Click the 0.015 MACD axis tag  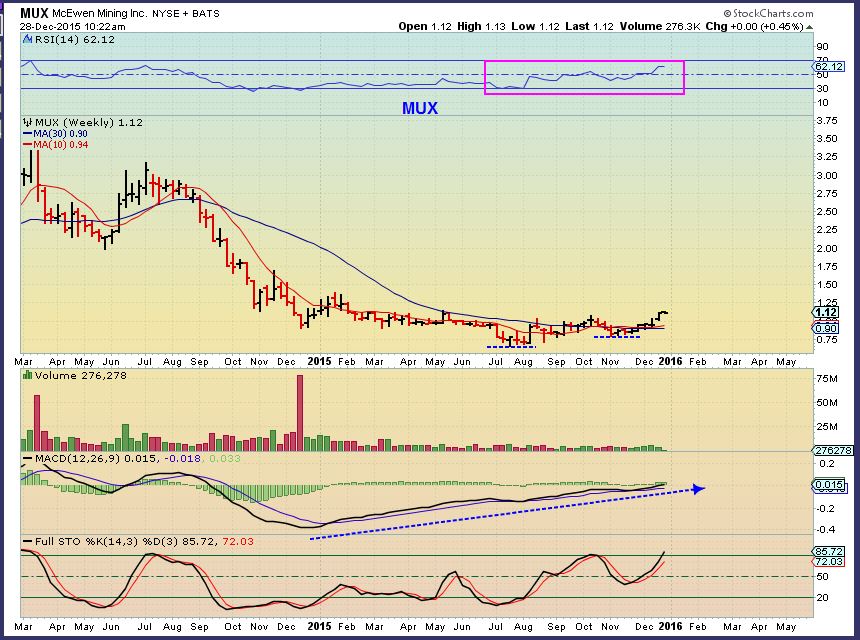[x=829, y=484]
